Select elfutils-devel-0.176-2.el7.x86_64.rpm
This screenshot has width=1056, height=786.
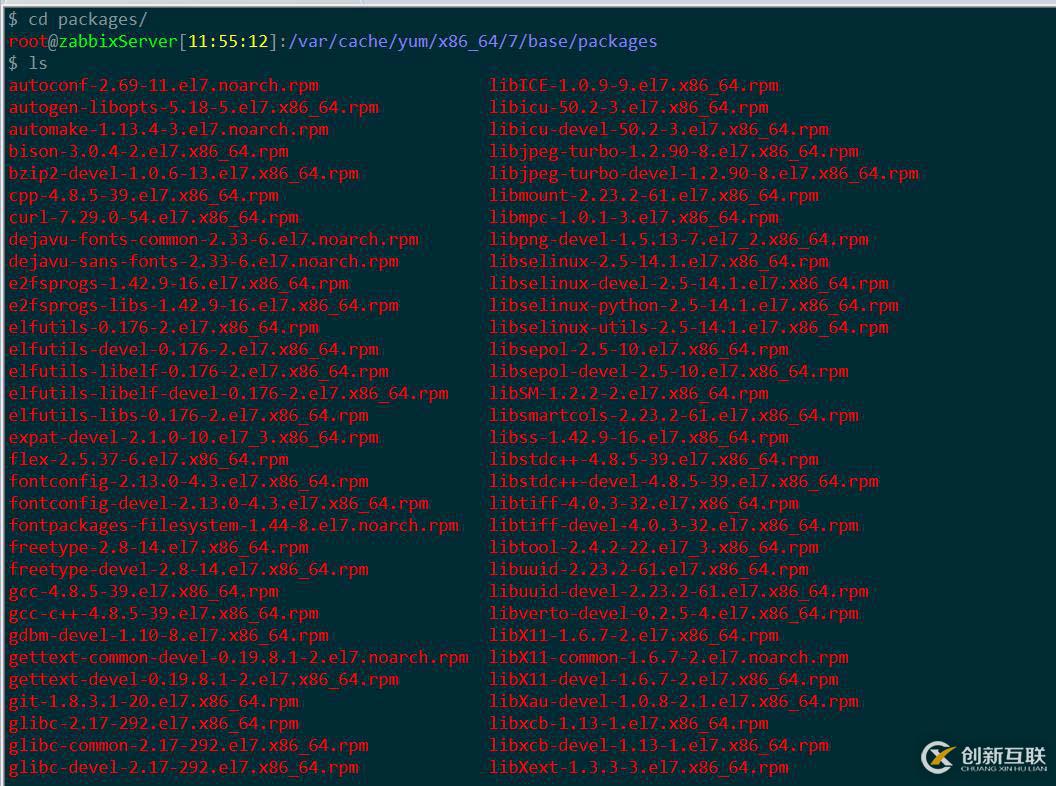tap(194, 350)
